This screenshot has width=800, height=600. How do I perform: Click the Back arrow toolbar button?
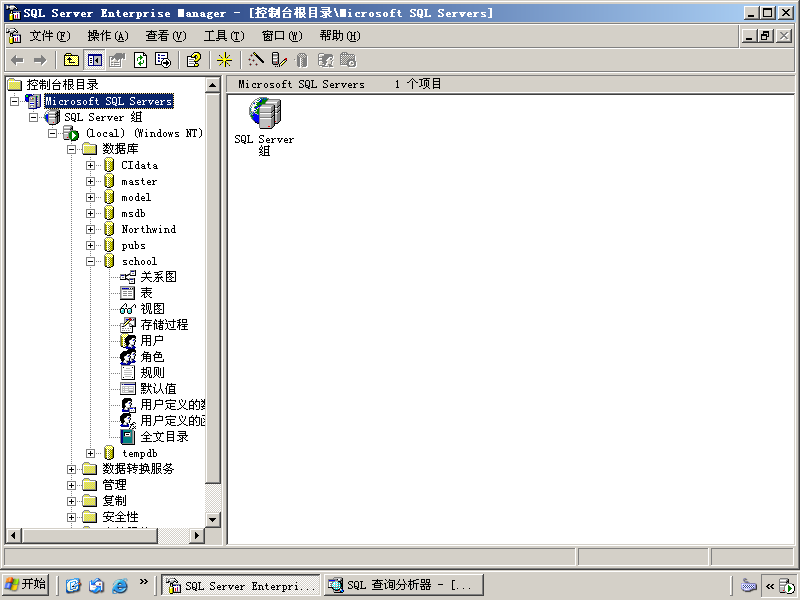point(17,60)
